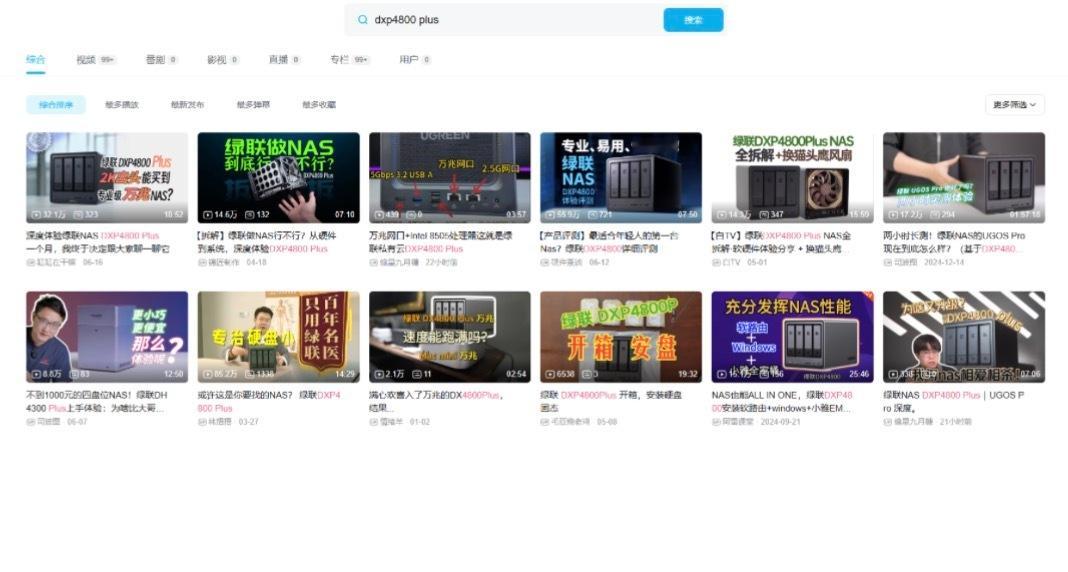Sort results by 最多弹幕
Screen dimensions: 1068x572
click(x=253, y=104)
